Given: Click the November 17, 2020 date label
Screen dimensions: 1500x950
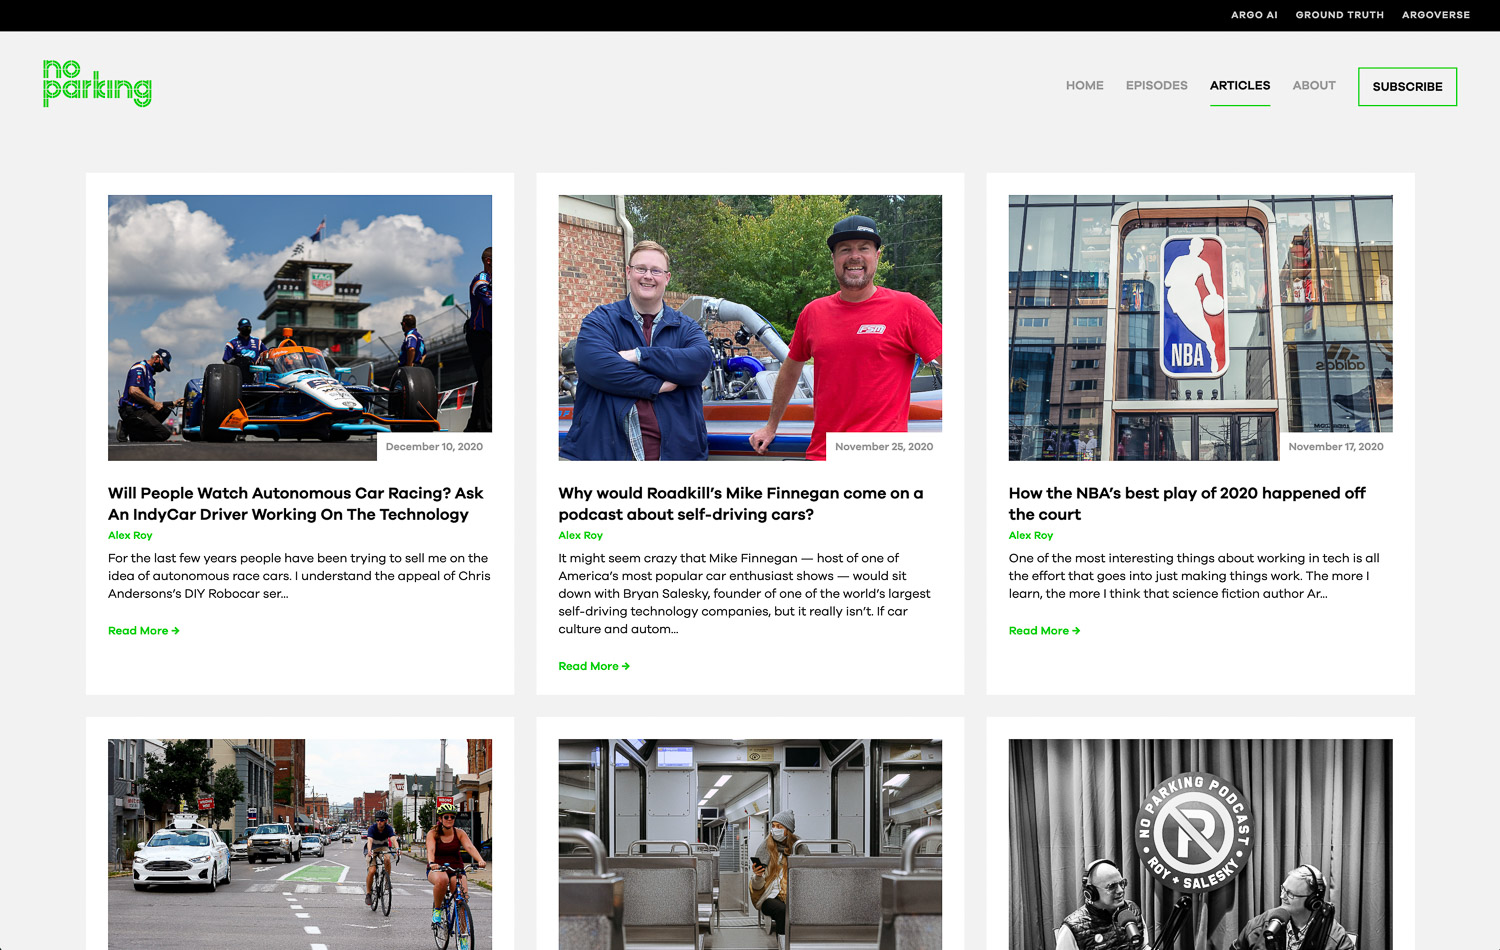Looking at the screenshot, I should 1336,447.
